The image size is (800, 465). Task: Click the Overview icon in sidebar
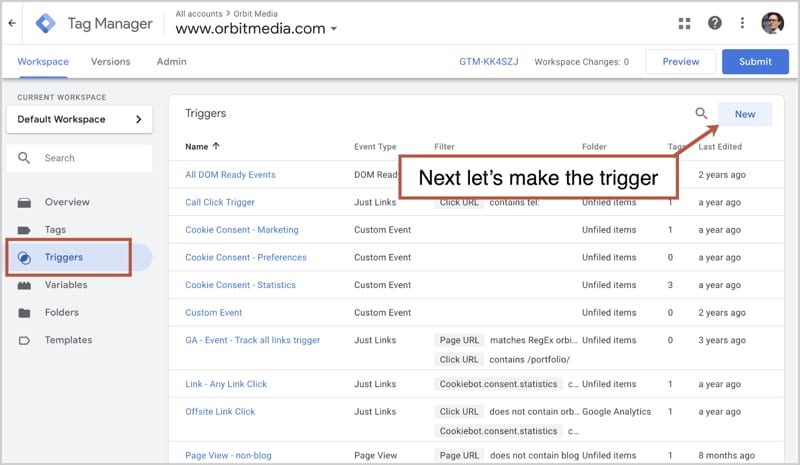point(24,203)
